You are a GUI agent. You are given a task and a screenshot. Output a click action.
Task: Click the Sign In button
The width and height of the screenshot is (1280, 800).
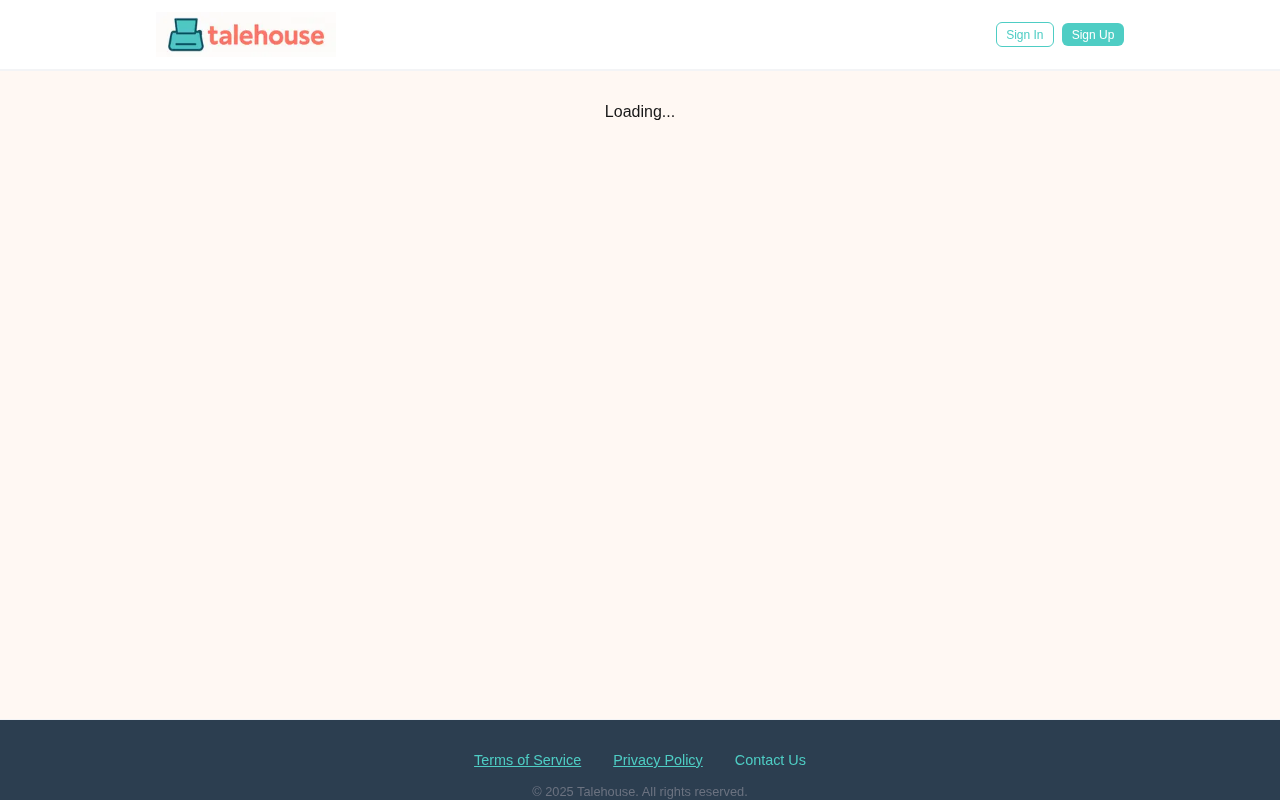pyautogui.click(x=1024, y=35)
